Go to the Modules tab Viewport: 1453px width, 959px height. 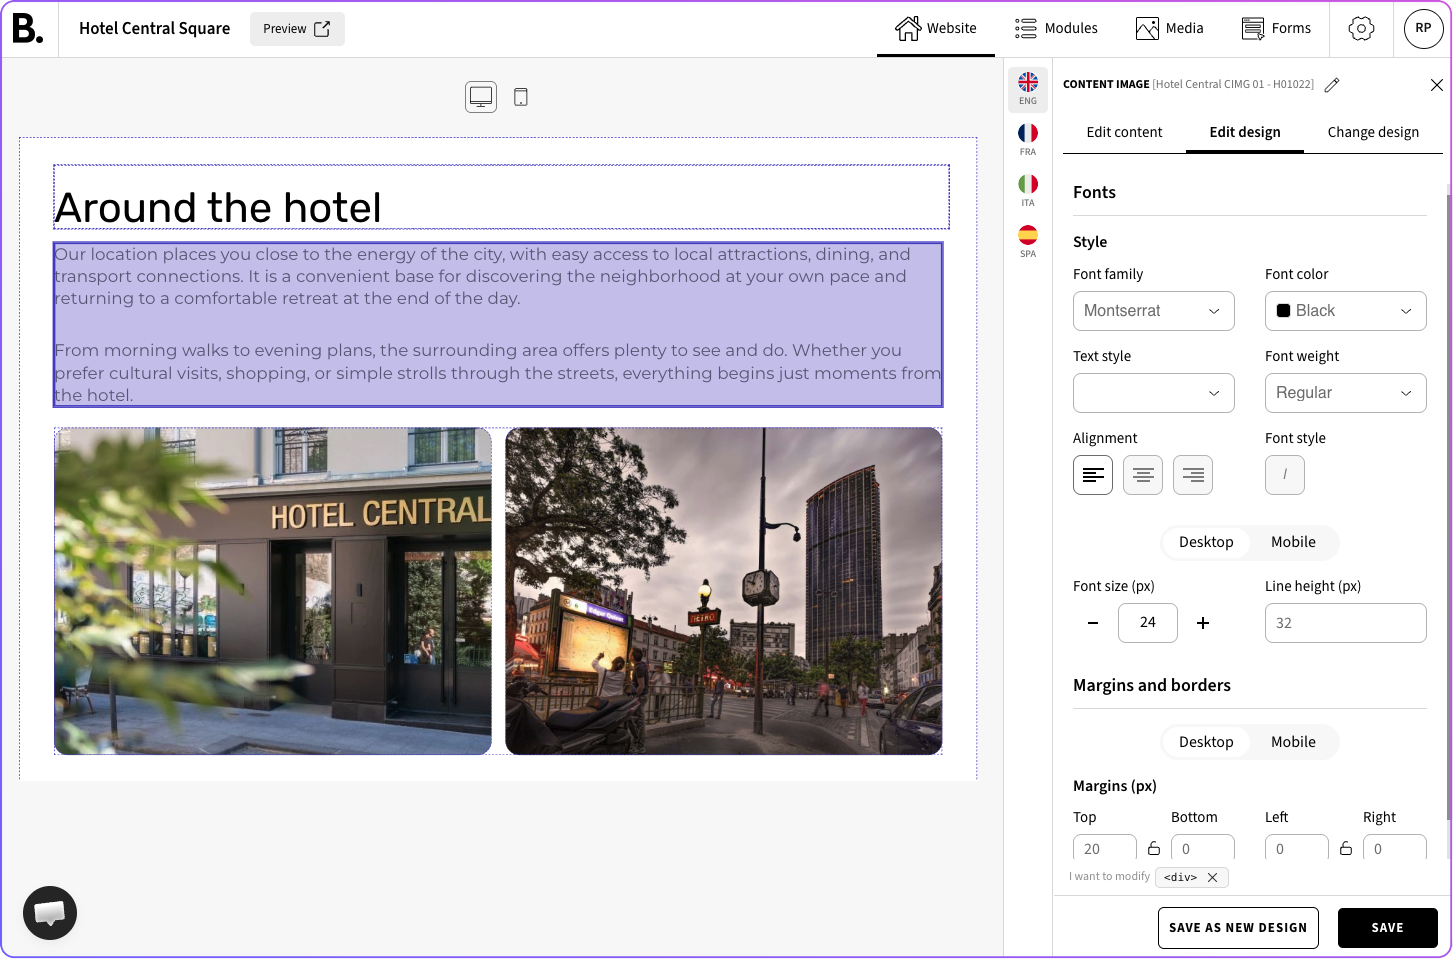1056,29
